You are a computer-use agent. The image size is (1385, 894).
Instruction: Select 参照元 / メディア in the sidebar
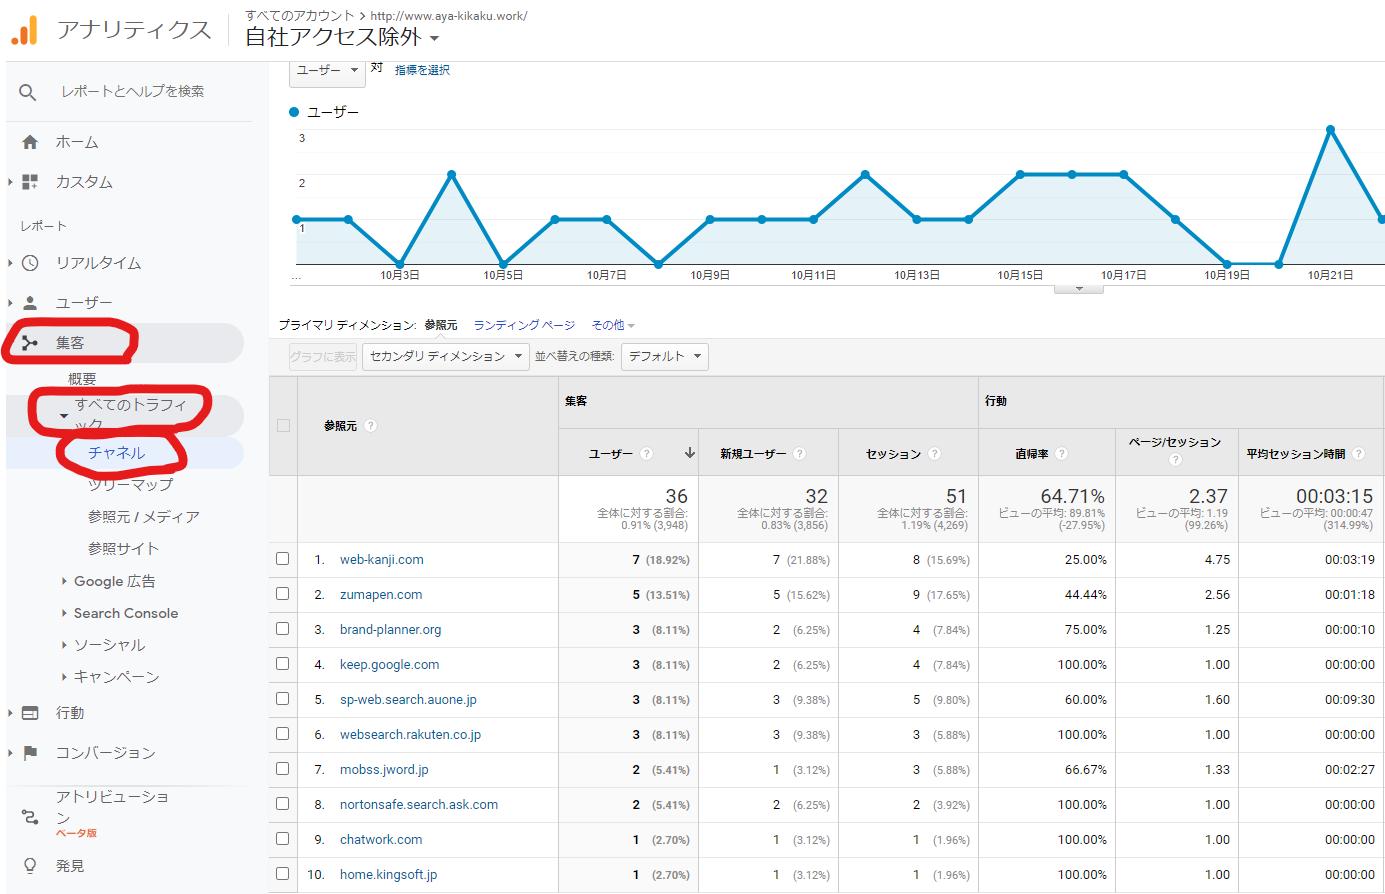pos(144,517)
